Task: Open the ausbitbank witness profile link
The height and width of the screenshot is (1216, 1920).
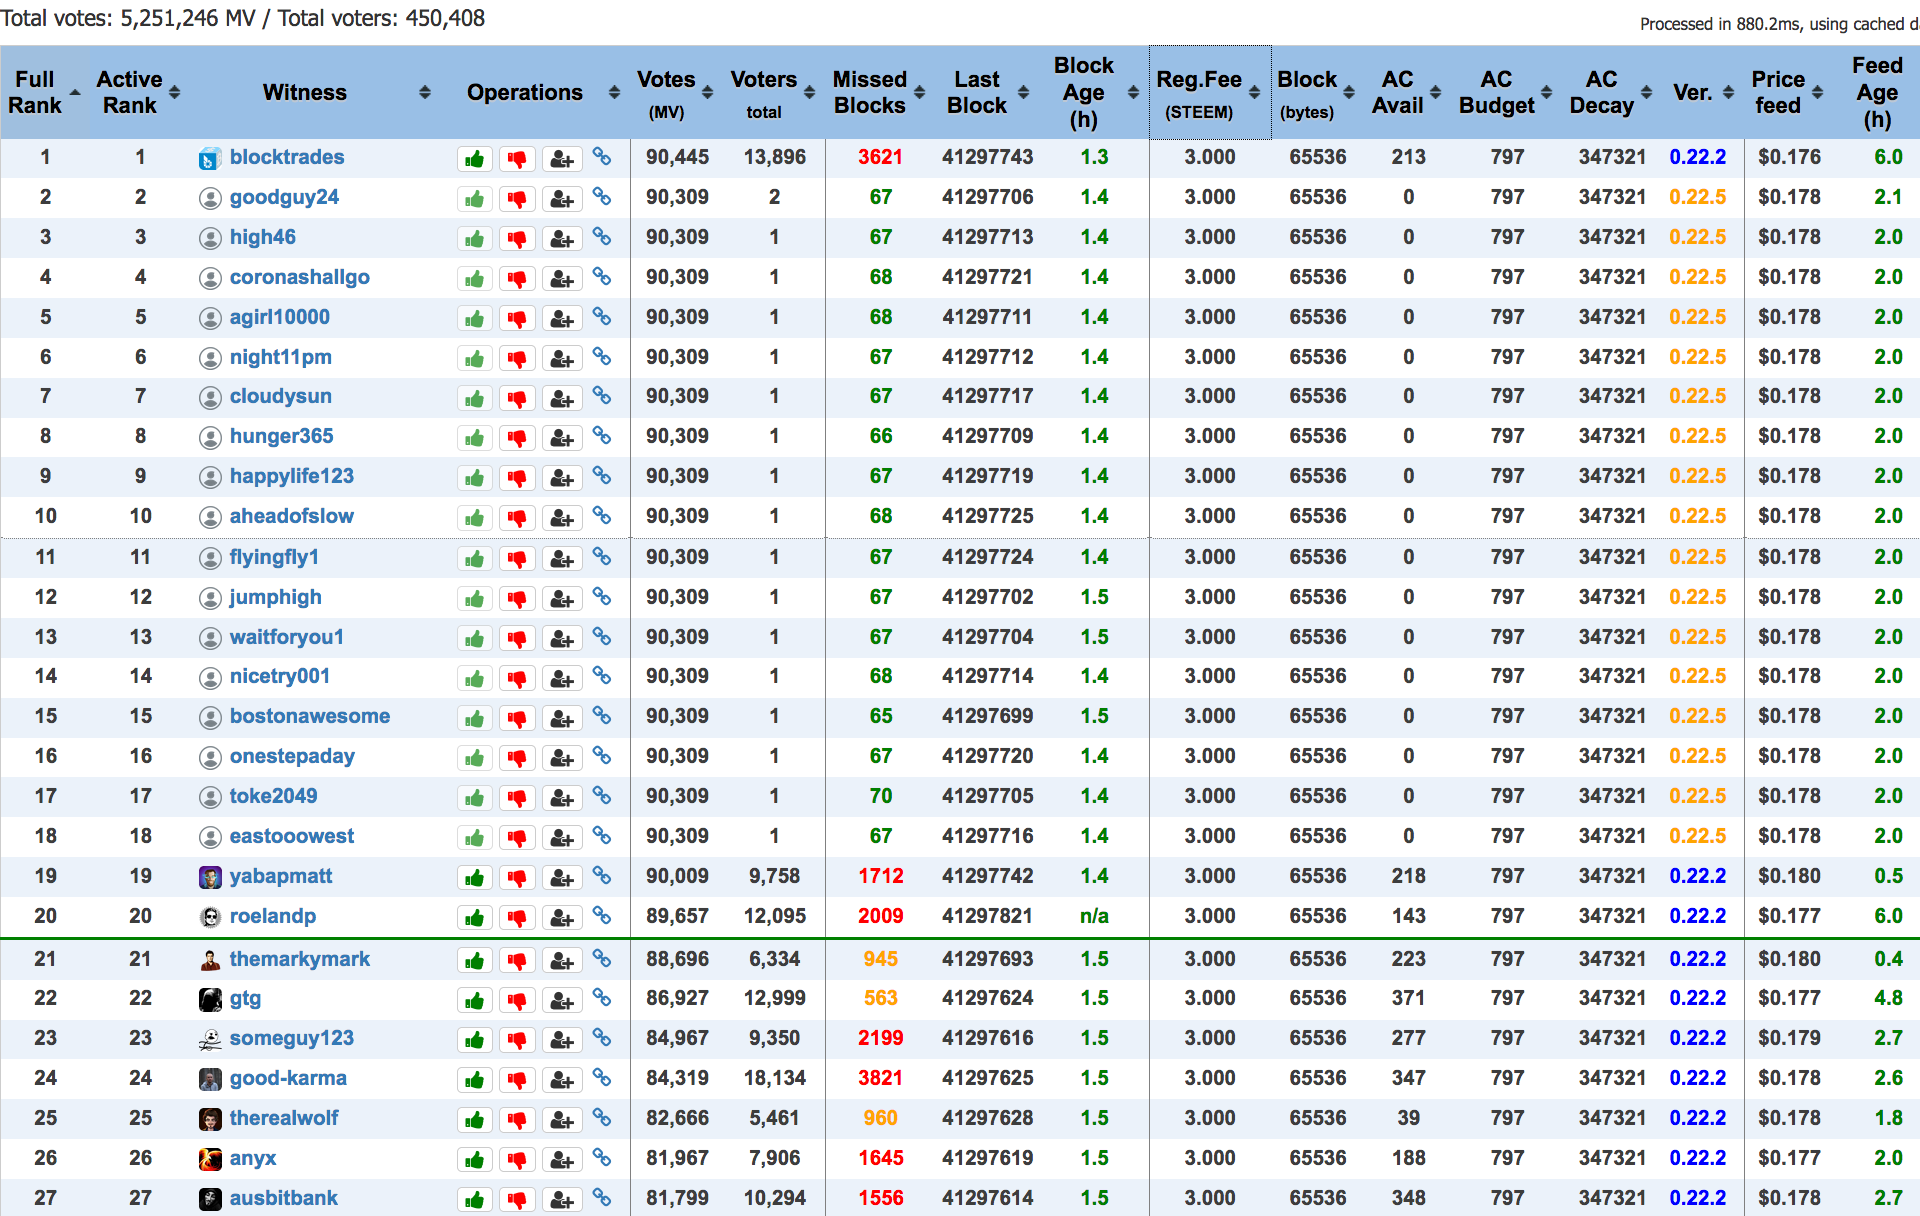Action: (284, 1198)
